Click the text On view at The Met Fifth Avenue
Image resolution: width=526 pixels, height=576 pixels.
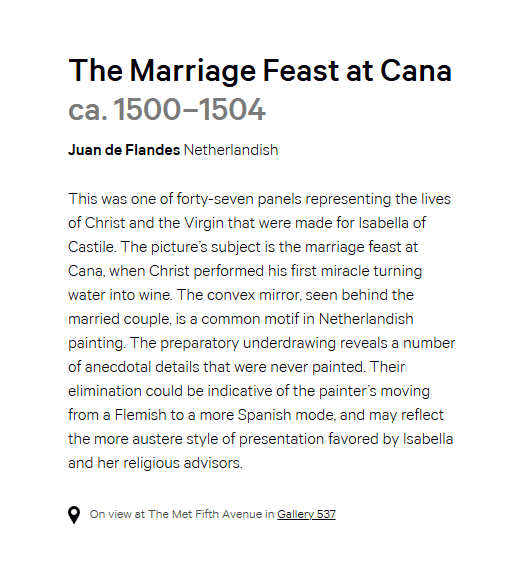[176, 514]
